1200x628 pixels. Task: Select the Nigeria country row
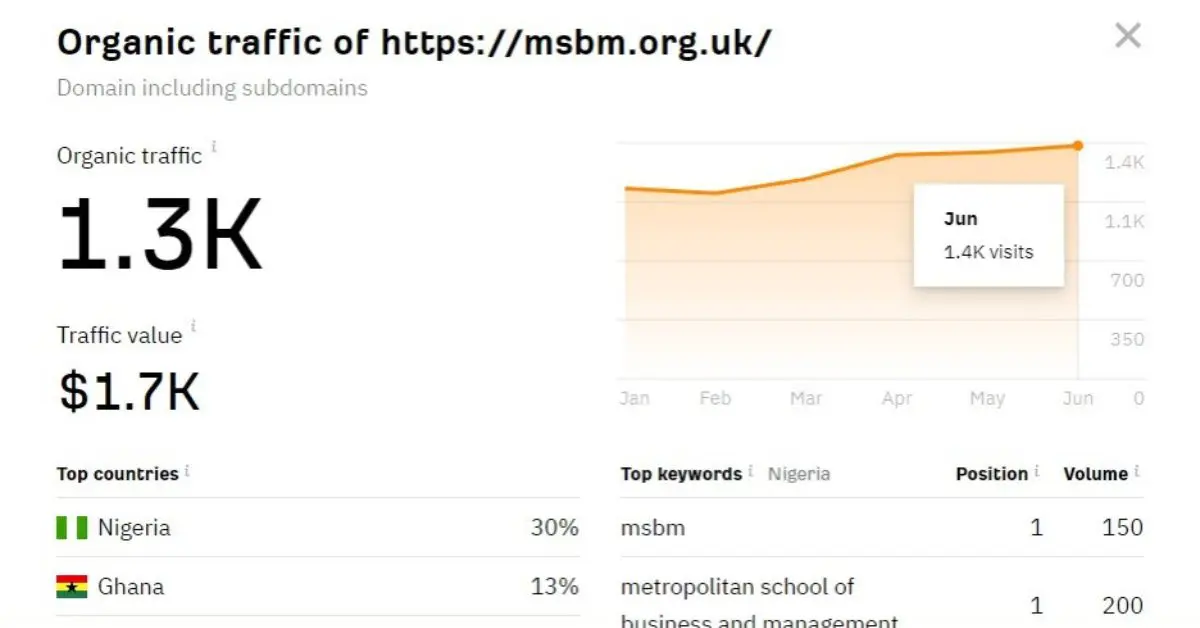pos(318,528)
